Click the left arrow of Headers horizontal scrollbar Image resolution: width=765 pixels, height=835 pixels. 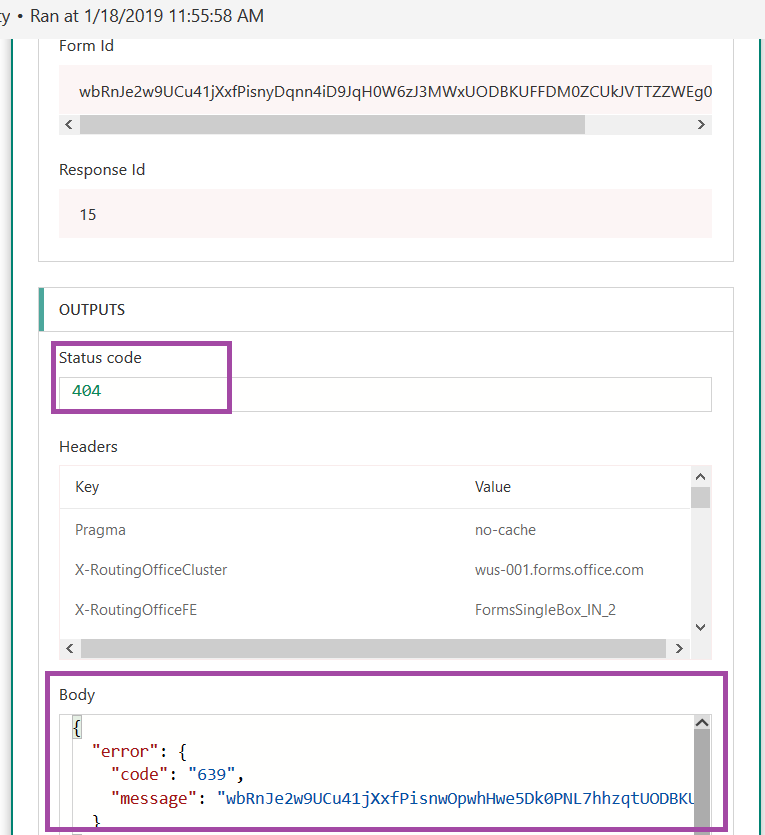pos(70,649)
